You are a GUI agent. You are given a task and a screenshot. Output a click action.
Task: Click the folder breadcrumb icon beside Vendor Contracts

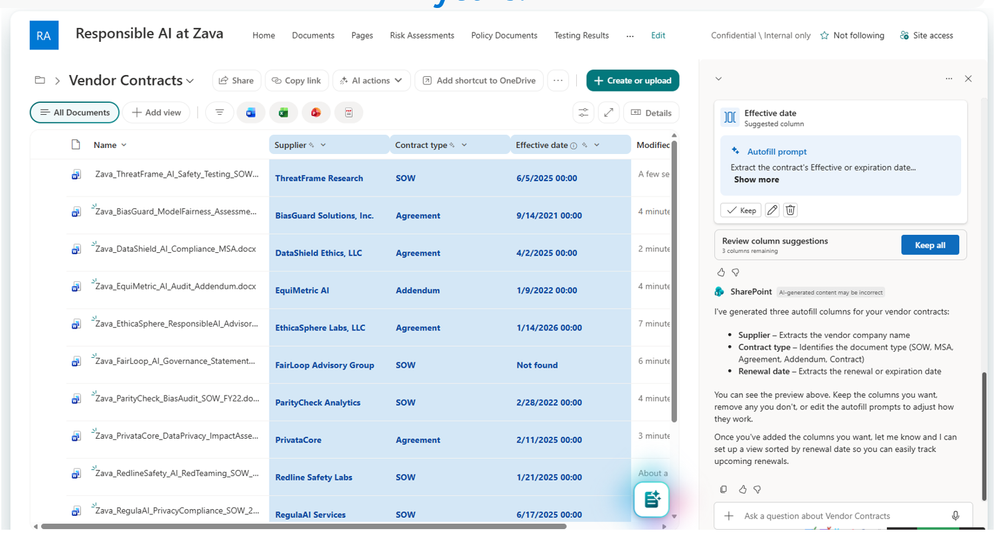point(40,80)
